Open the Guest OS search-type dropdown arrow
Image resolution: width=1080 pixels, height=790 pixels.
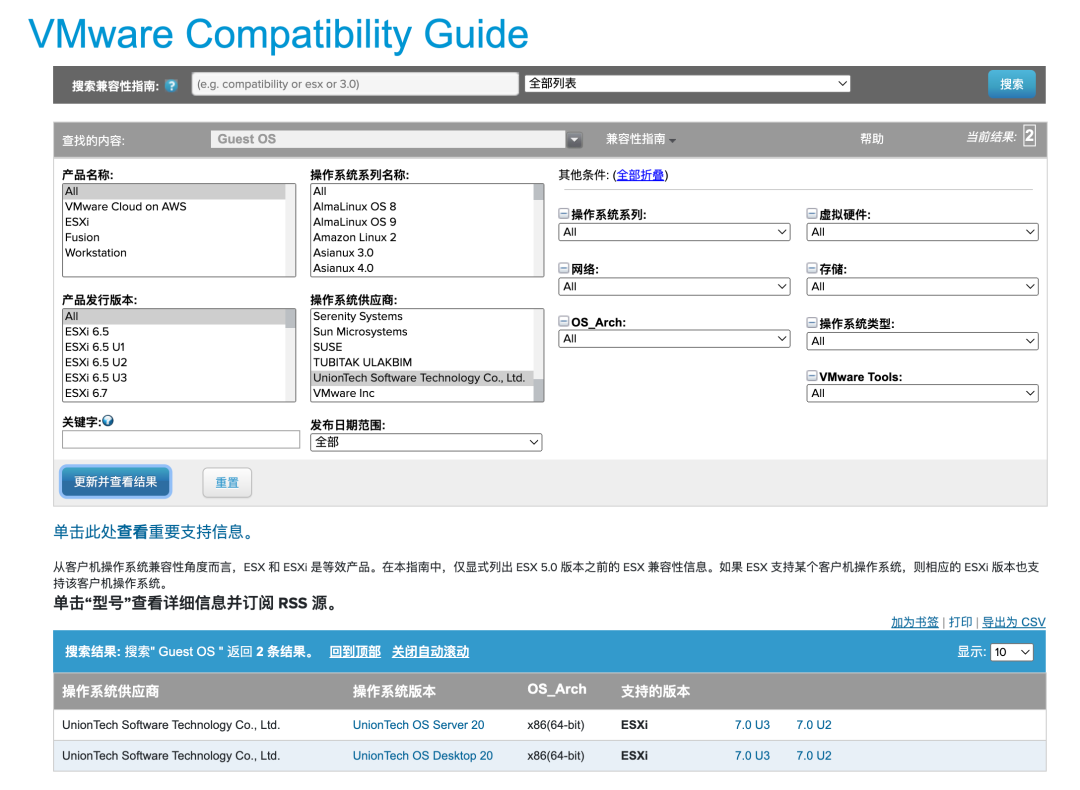(x=574, y=140)
